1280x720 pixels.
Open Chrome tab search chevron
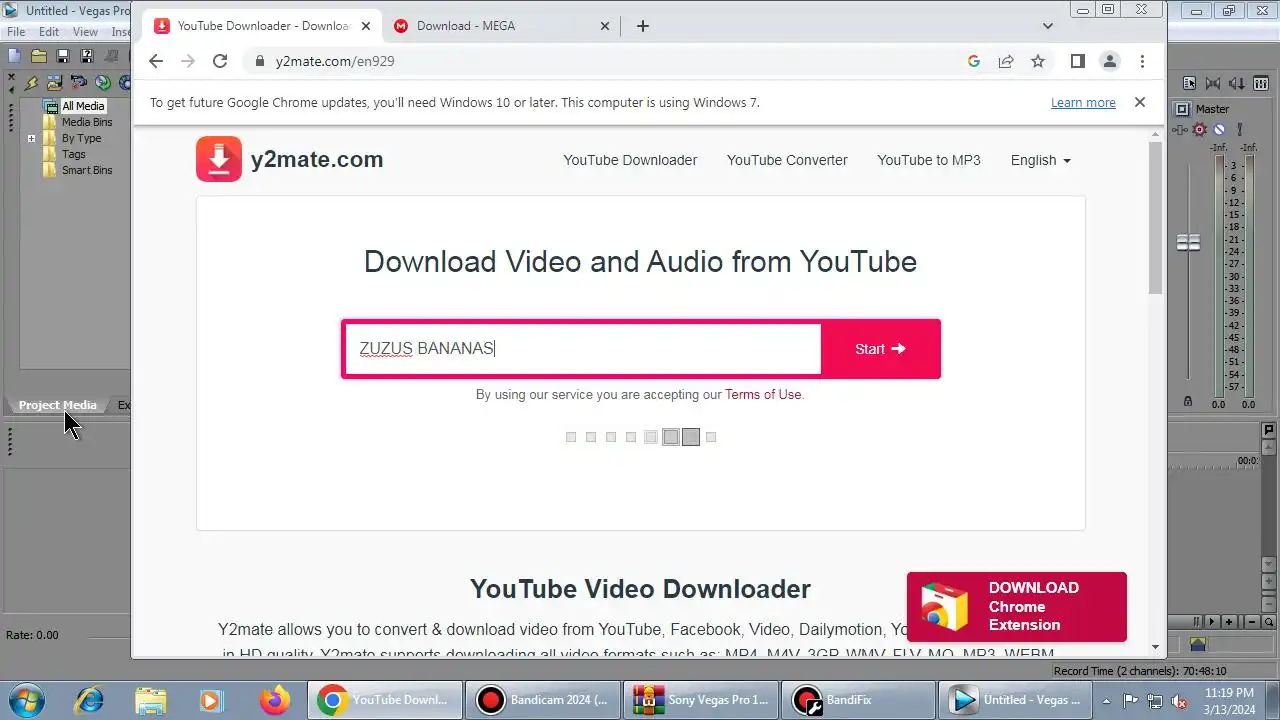(x=1048, y=26)
